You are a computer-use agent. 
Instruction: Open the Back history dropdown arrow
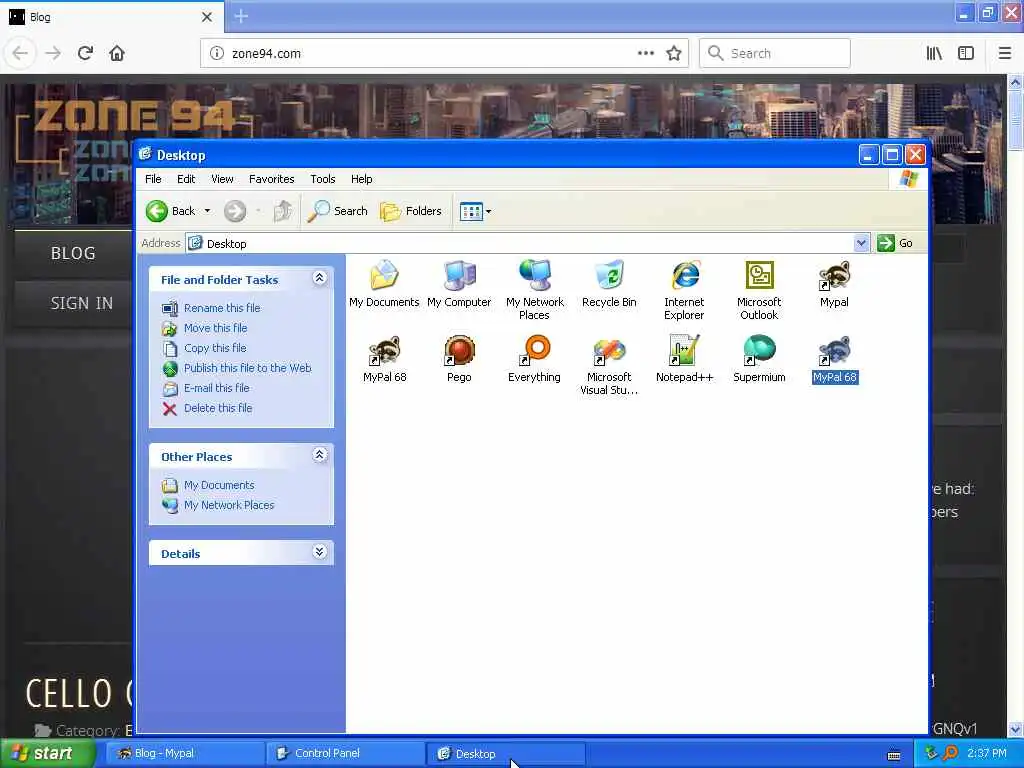pyautogui.click(x=207, y=211)
